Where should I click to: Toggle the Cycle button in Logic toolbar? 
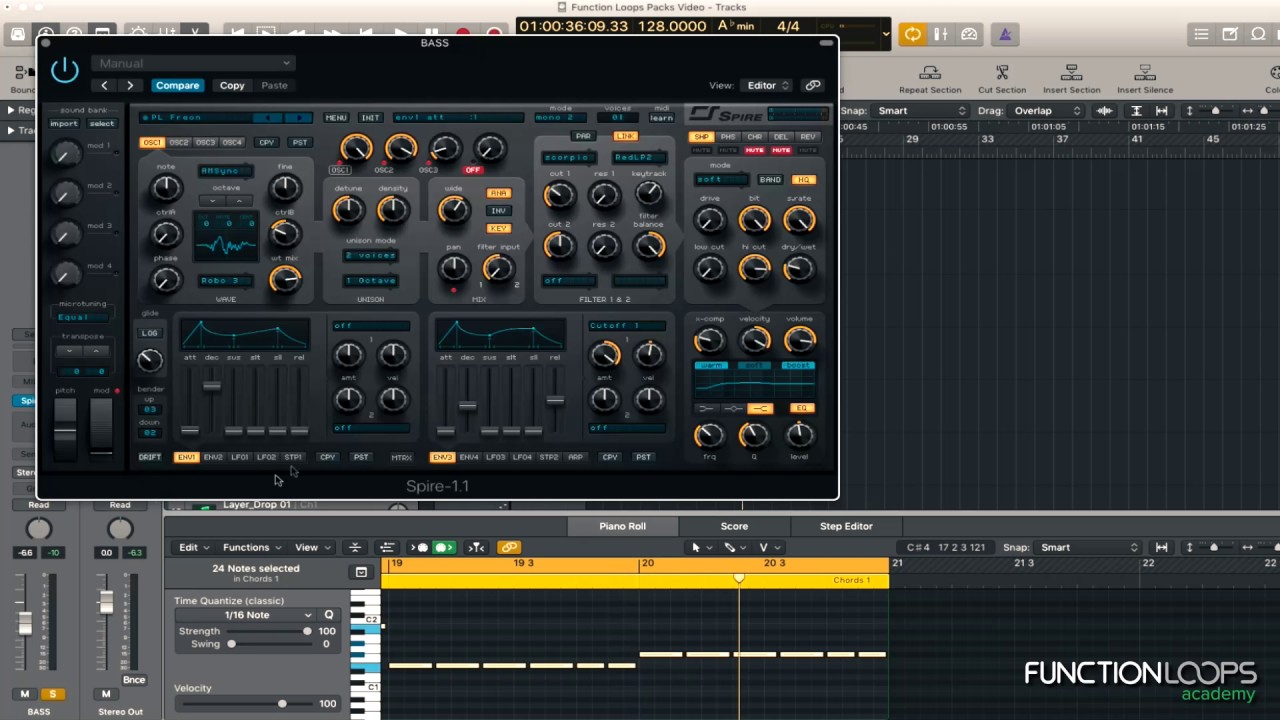tap(912, 34)
